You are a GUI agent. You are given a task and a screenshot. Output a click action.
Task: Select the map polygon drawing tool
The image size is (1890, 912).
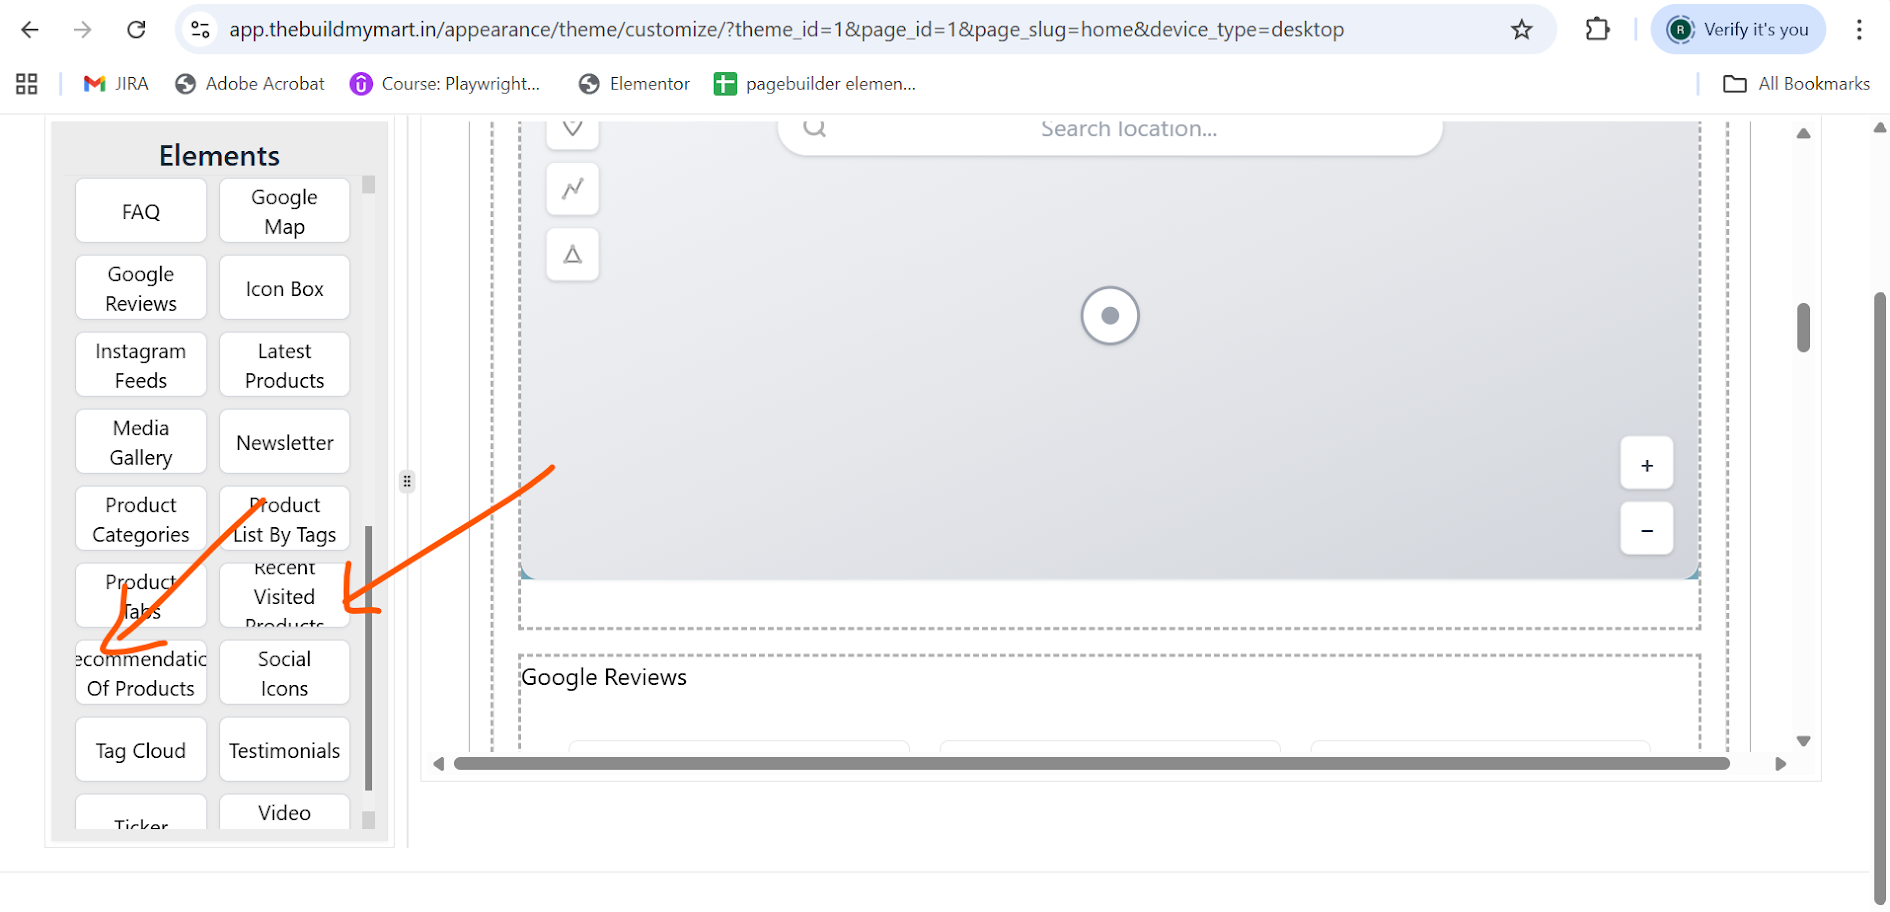(573, 254)
